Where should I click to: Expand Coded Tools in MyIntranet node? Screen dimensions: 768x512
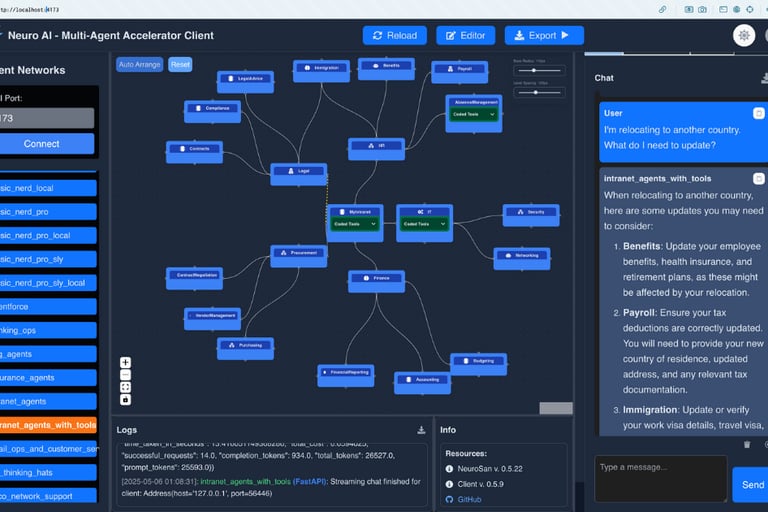point(355,224)
